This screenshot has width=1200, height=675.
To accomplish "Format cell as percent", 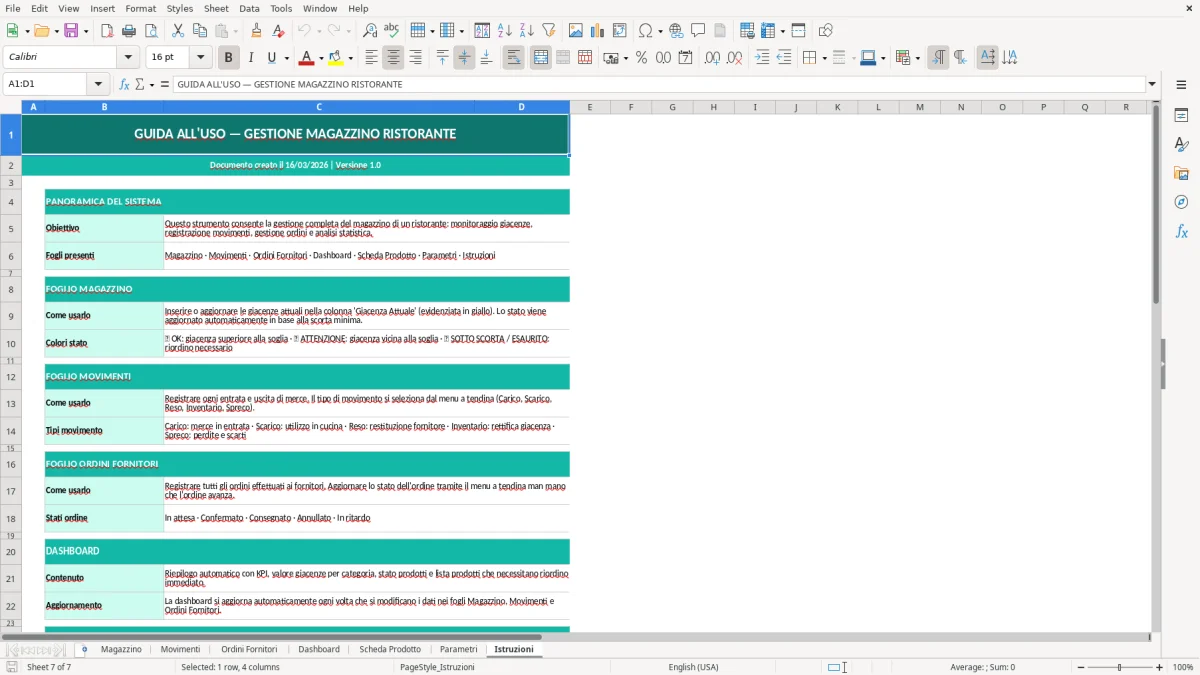I will (x=641, y=58).
